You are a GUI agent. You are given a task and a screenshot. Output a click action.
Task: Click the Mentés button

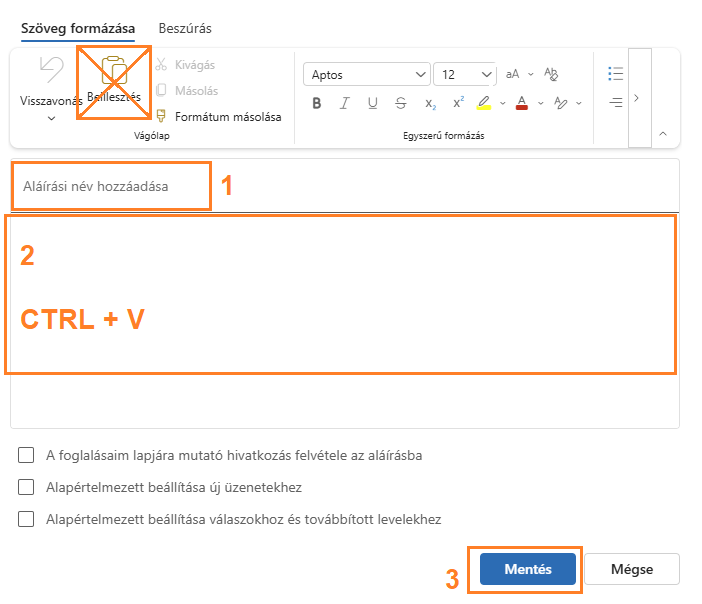coord(528,569)
